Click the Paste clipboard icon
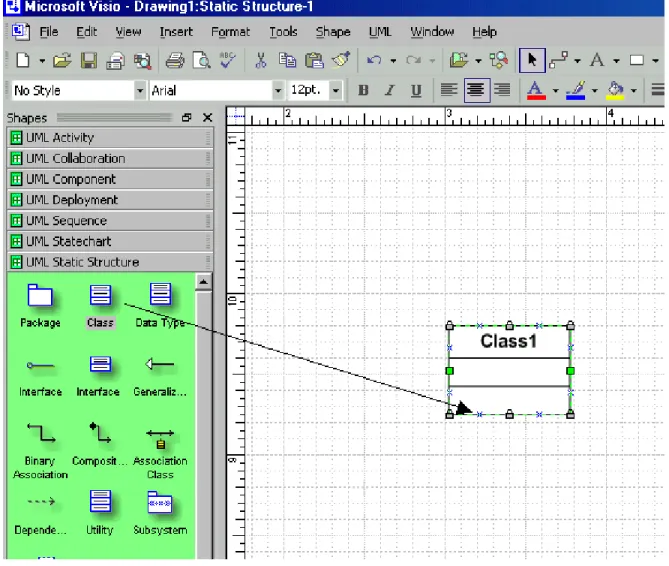The image size is (669, 566). pyautogui.click(x=314, y=60)
